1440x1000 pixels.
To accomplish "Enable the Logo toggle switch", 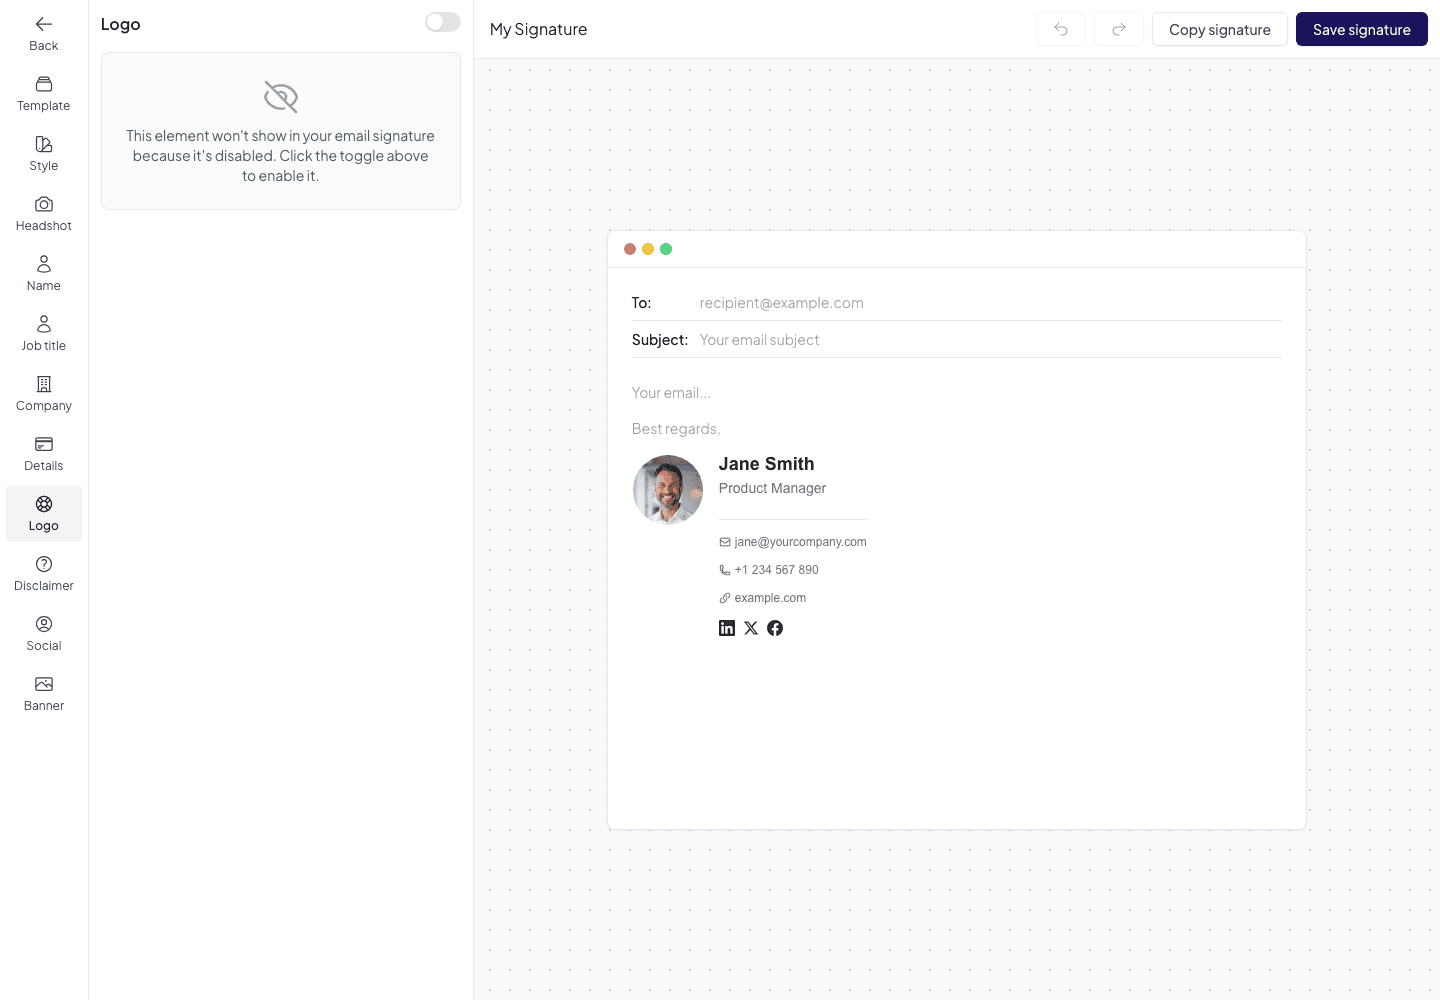I will (442, 22).
